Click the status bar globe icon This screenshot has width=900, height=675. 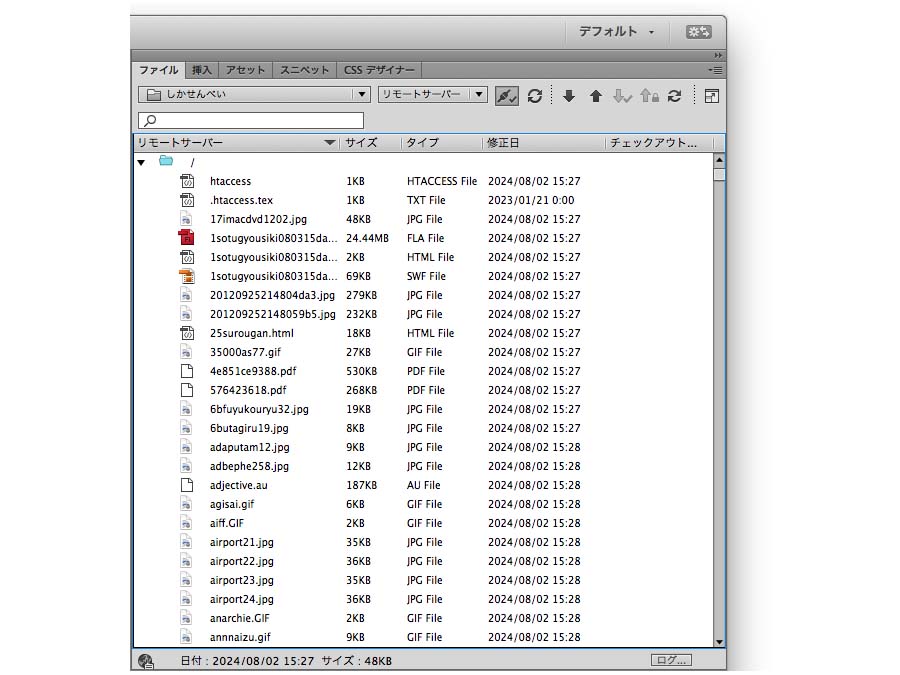[146, 662]
